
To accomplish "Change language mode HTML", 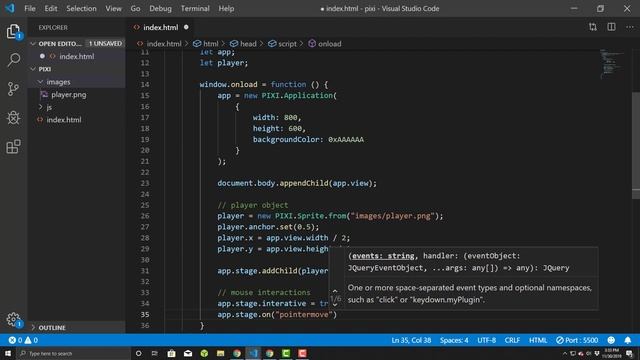I will coord(538,340).
